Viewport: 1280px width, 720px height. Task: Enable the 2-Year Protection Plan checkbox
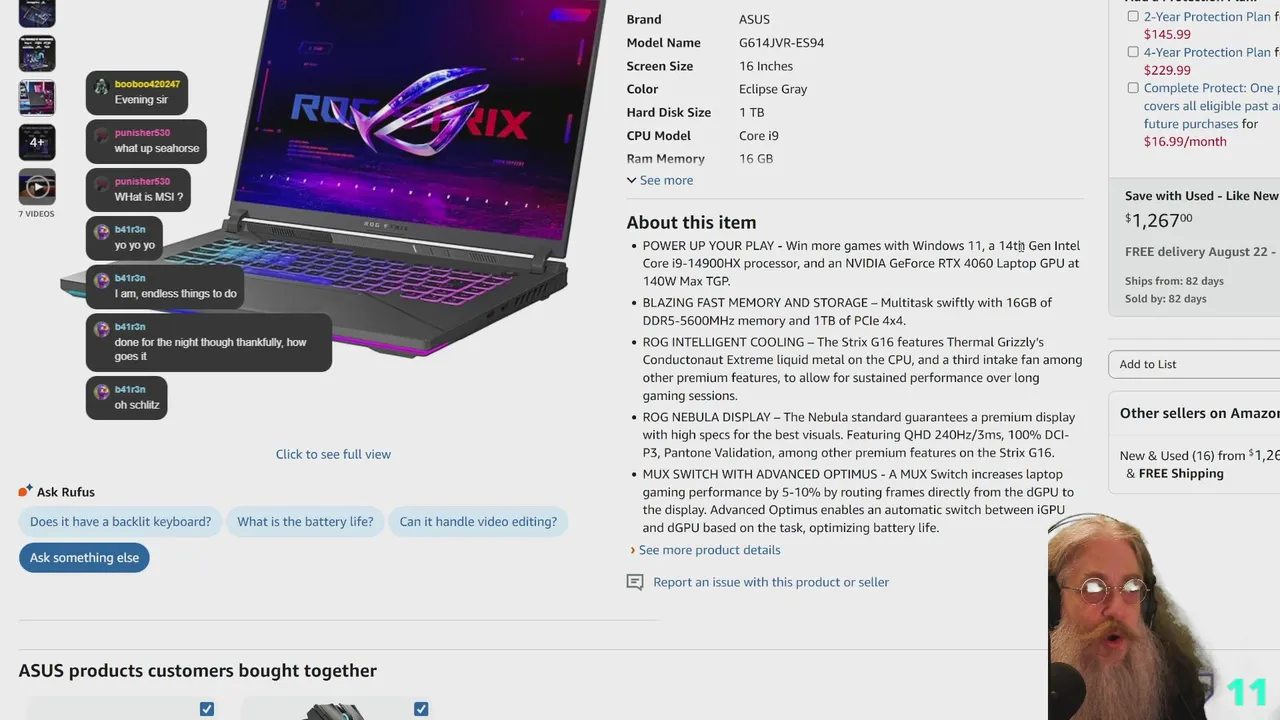(1133, 16)
